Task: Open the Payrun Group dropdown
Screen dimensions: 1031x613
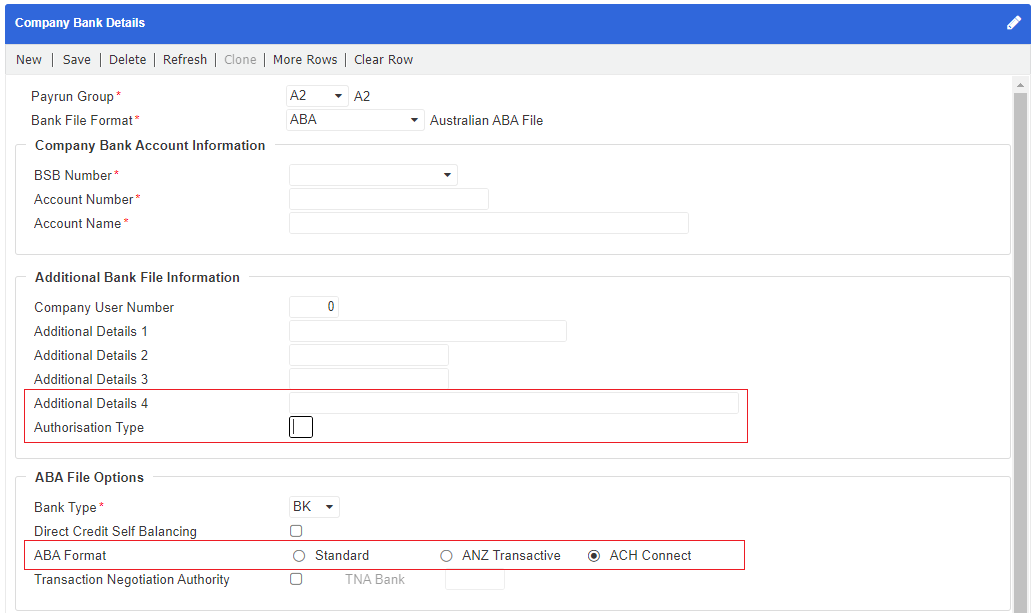Action: (x=337, y=95)
